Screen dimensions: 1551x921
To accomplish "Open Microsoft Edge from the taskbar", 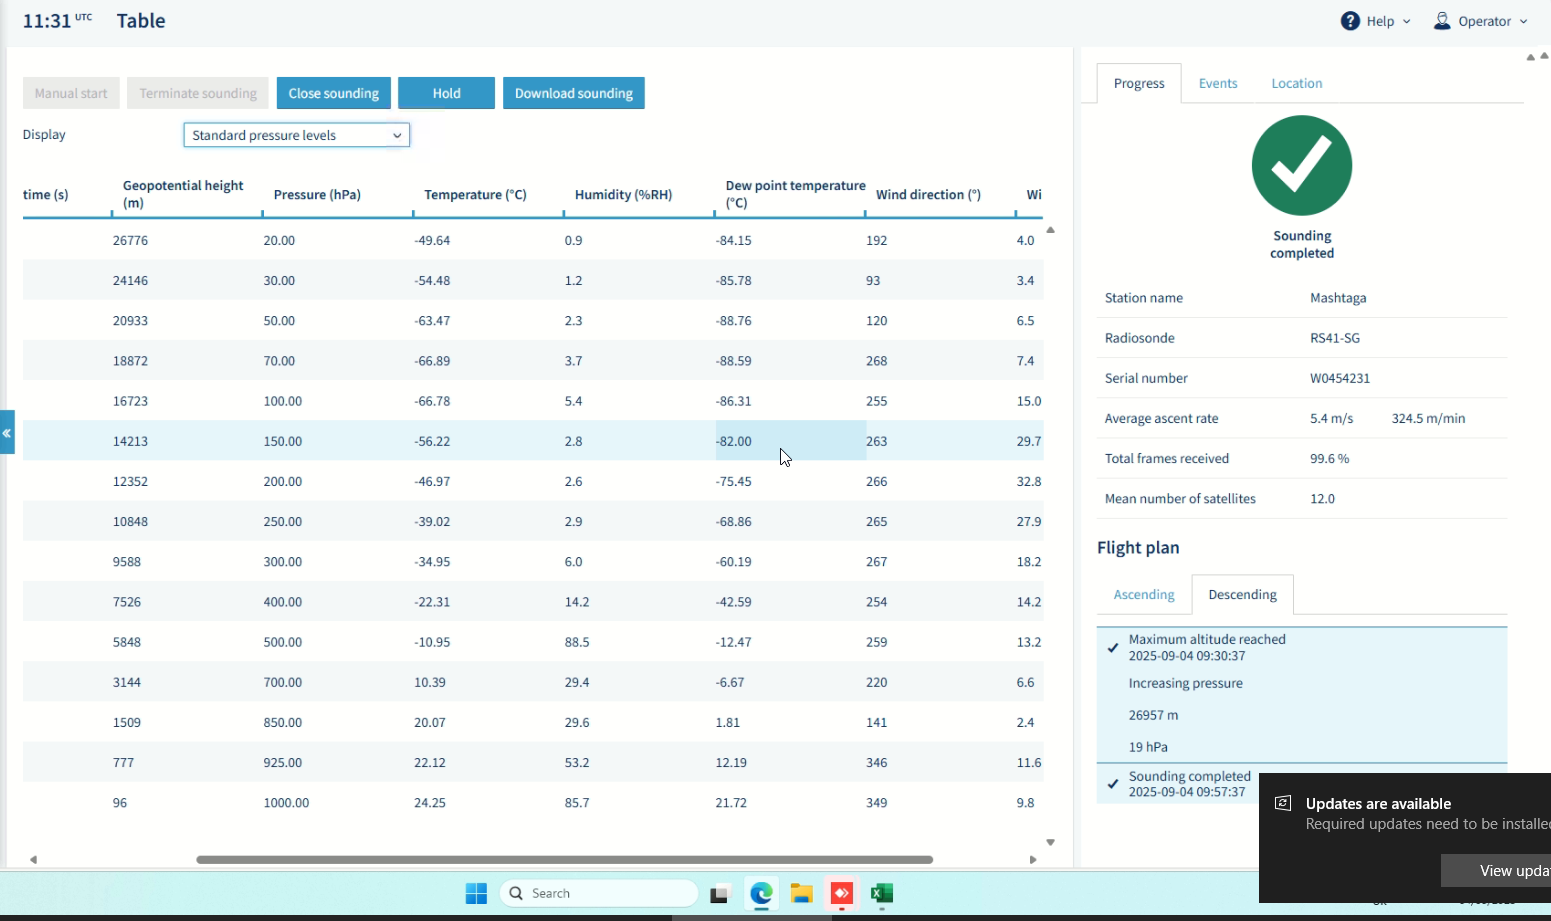I will pyautogui.click(x=761, y=893).
